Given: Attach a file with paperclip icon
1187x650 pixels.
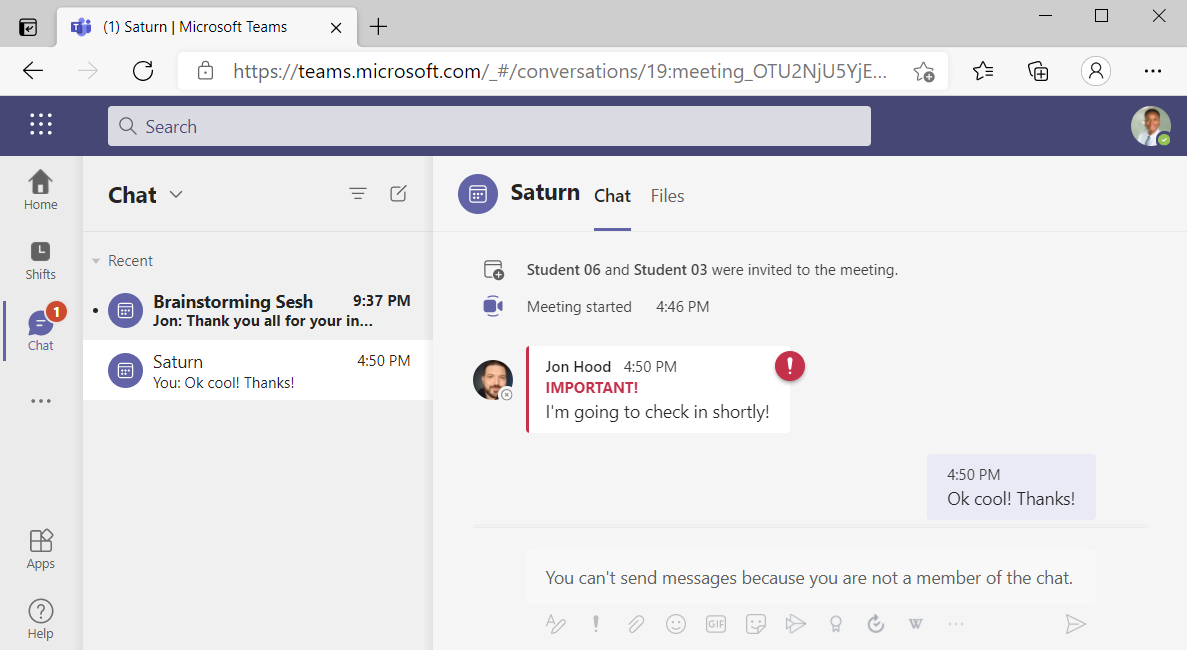Looking at the screenshot, I should click(636, 624).
